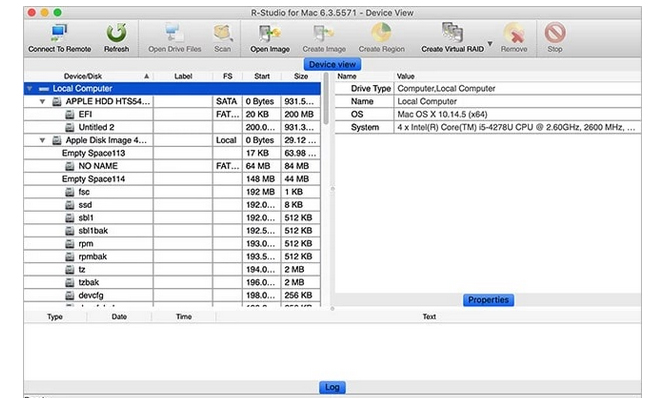This screenshot has height=398, width=662.
Task: Click the Create Region icon
Action: [x=381, y=33]
